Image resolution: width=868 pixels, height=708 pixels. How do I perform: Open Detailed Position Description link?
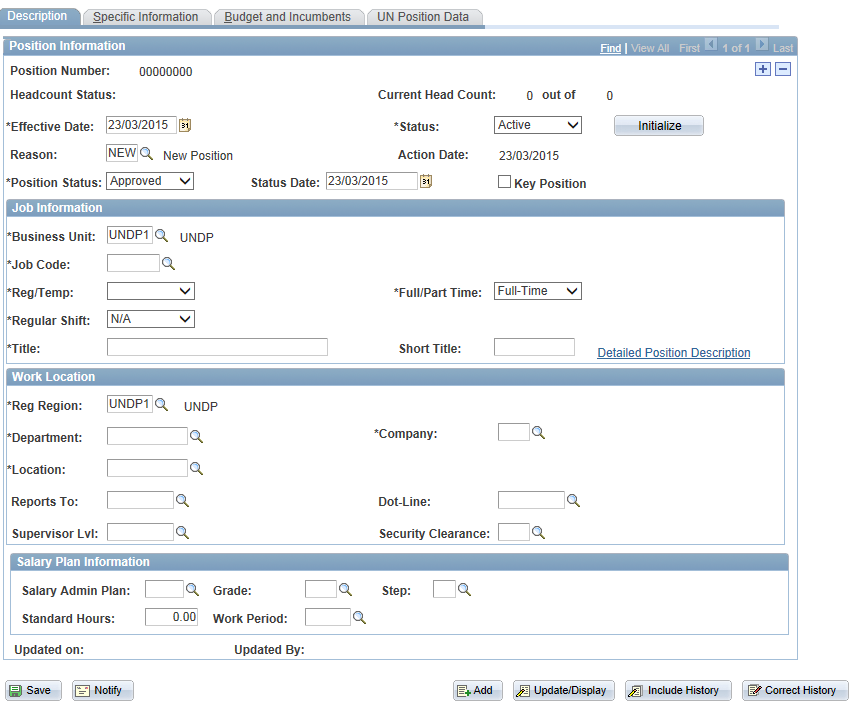[x=674, y=353]
